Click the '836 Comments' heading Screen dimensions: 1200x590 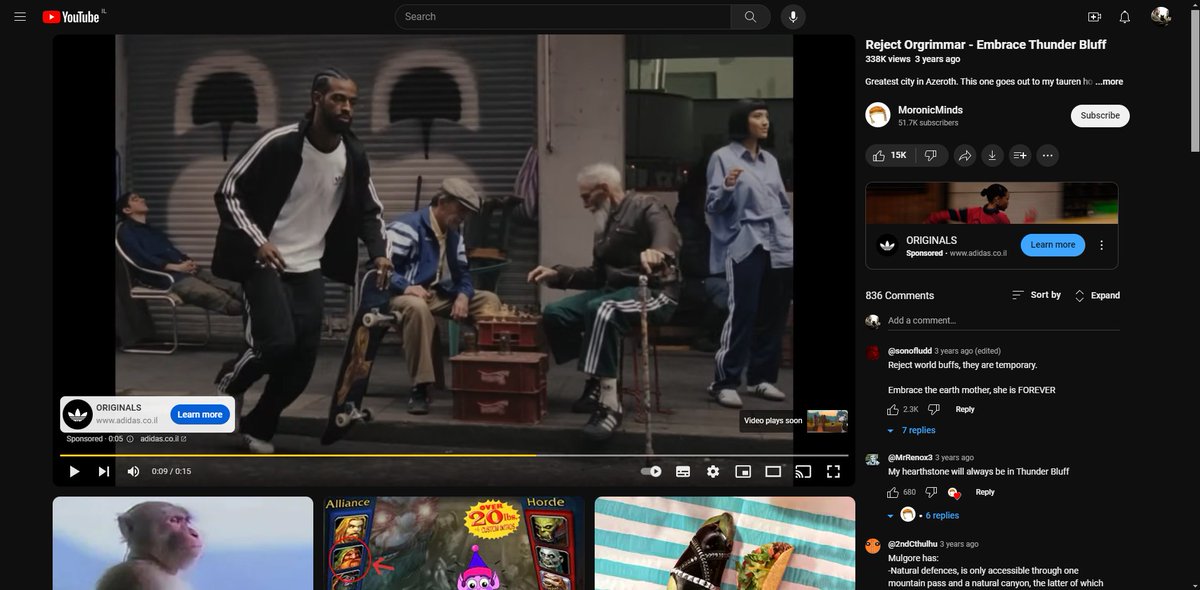(x=900, y=295)
